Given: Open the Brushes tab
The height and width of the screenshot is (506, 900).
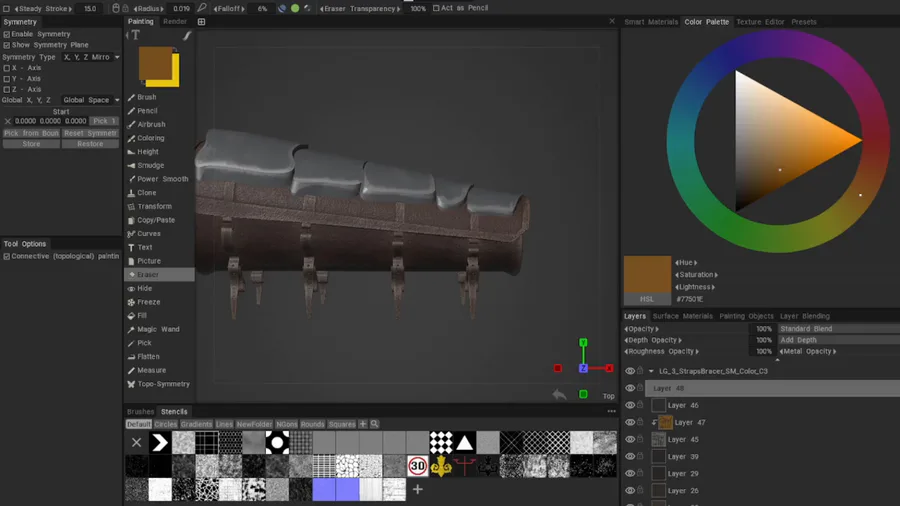Looking at the screenshot, I should coord(140,412).
